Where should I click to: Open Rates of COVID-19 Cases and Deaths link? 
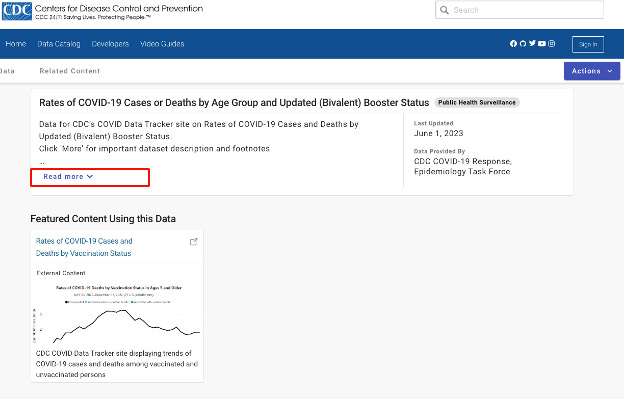click(x=85, y=249)
